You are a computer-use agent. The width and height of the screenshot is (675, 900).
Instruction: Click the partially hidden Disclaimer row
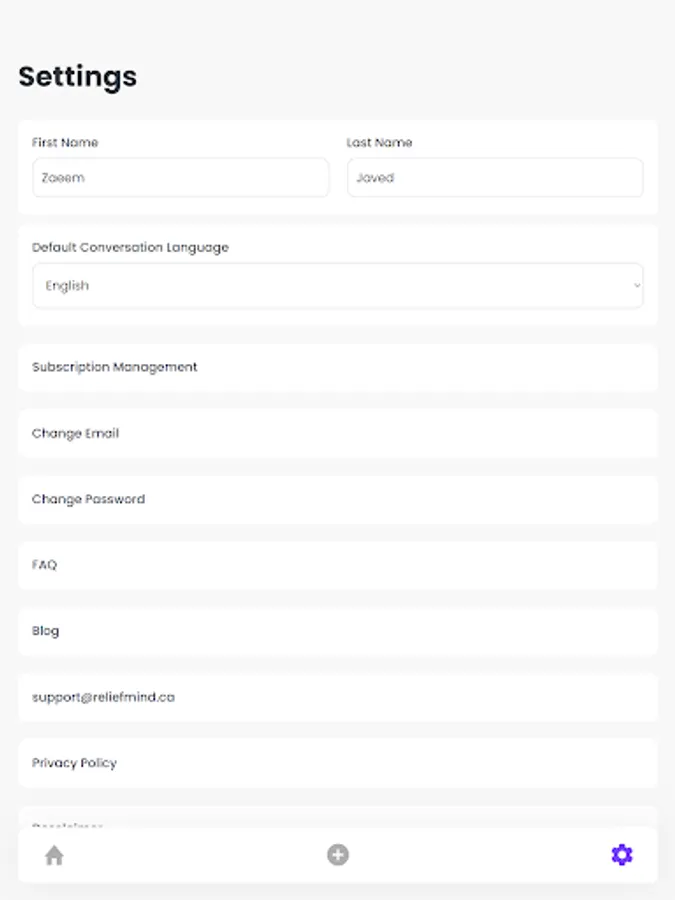click(337, 819)
